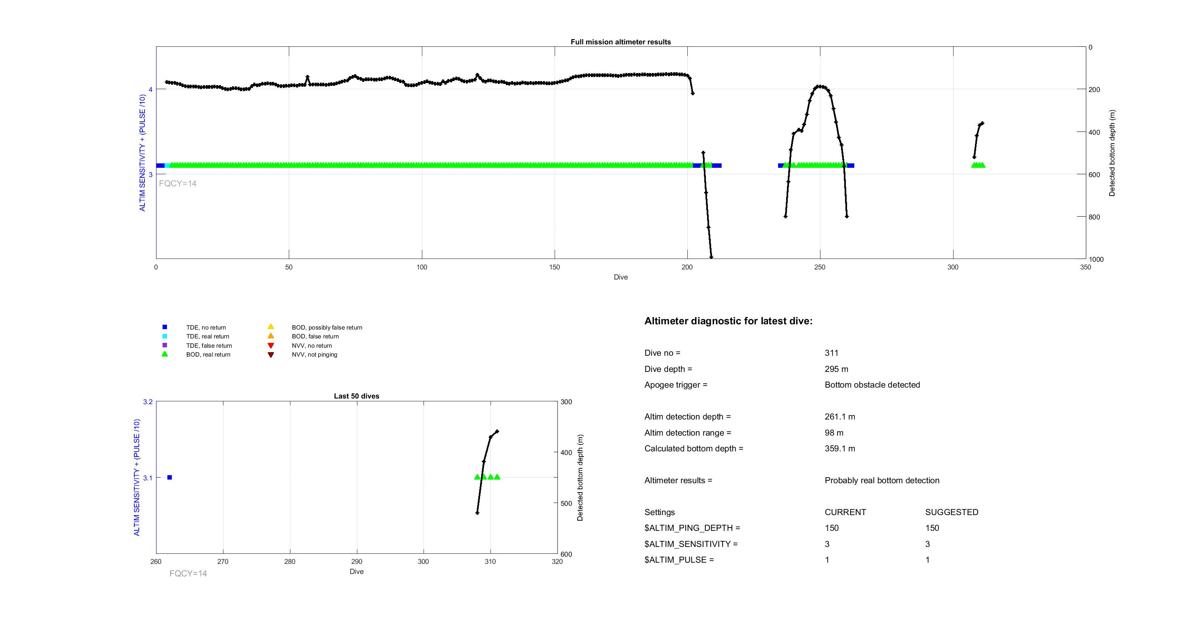Click the detection range value '98 m'
Screen dimensions: 1200x622
click(834, 433)
